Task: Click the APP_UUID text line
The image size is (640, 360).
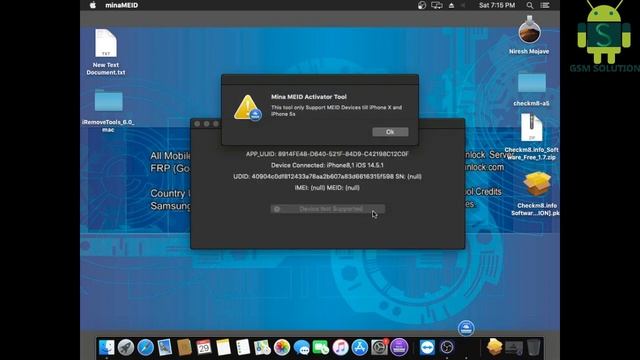Action: (327, 154)
